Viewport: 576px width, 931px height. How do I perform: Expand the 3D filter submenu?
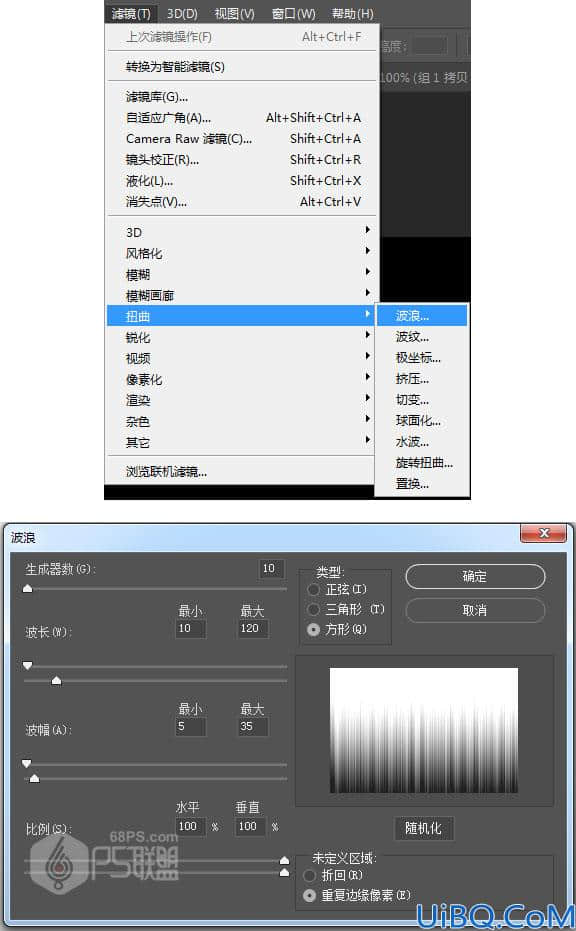[x=242, y=232]
